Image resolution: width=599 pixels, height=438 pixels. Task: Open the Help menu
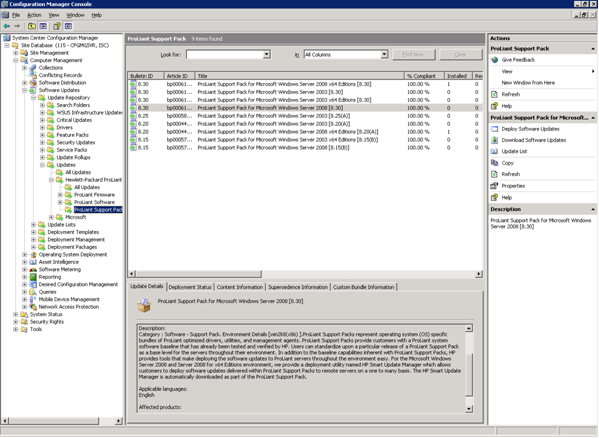point(96,15)
